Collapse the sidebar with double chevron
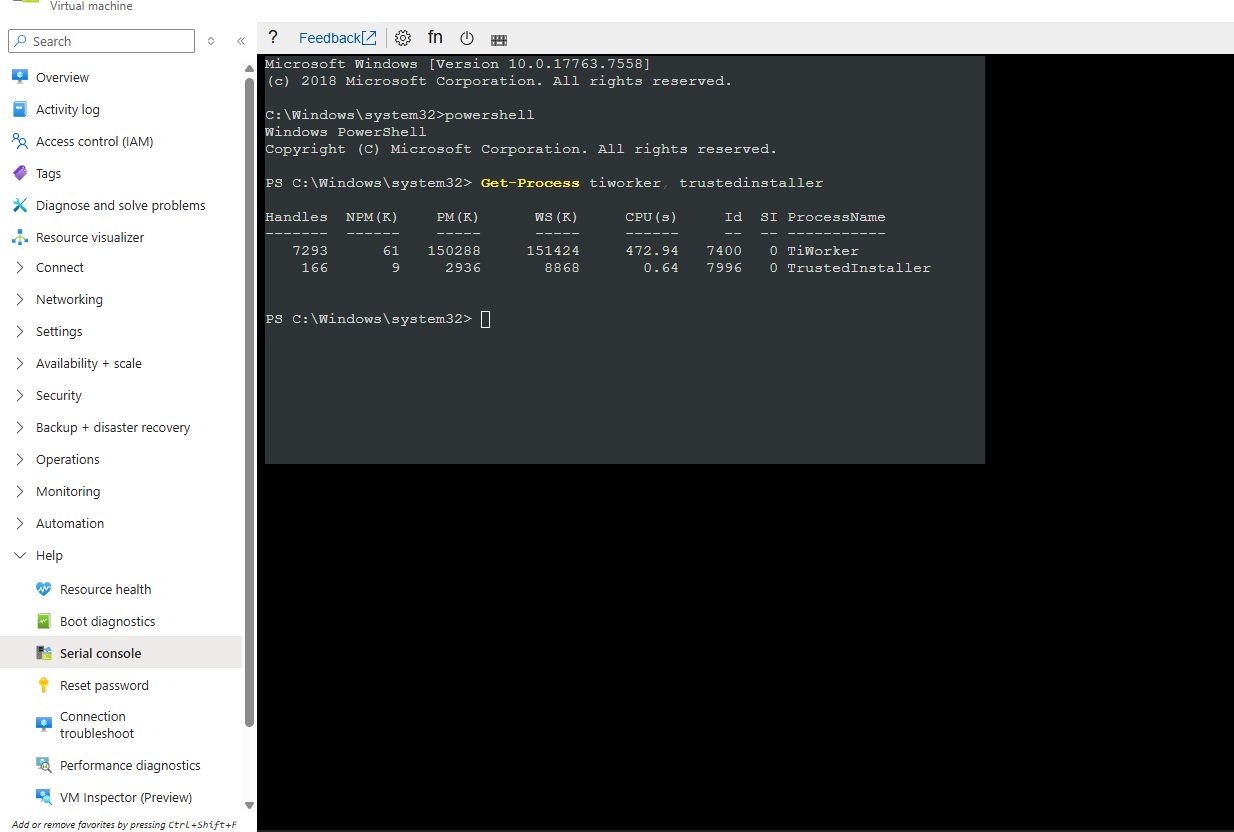Image resolution: width=1234 pixels, height=832 pixels. (x=241, y=41)
